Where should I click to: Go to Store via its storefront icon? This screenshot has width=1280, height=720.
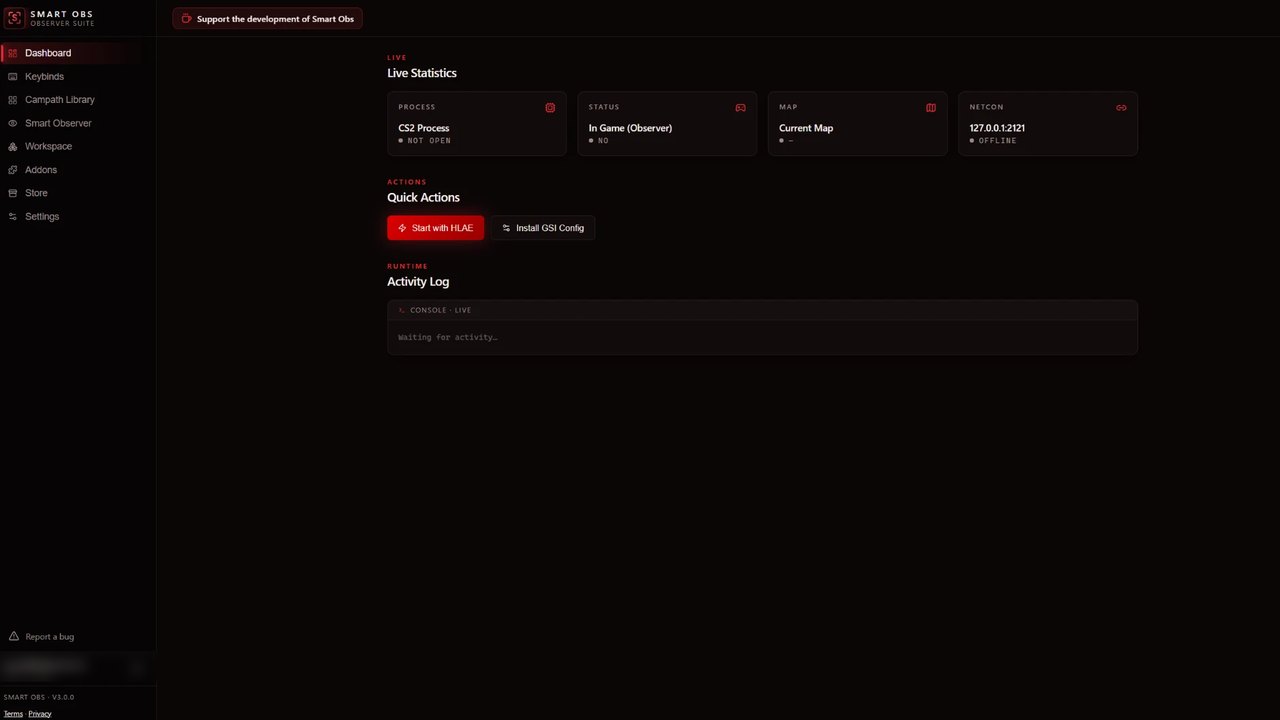coord(13,193)
